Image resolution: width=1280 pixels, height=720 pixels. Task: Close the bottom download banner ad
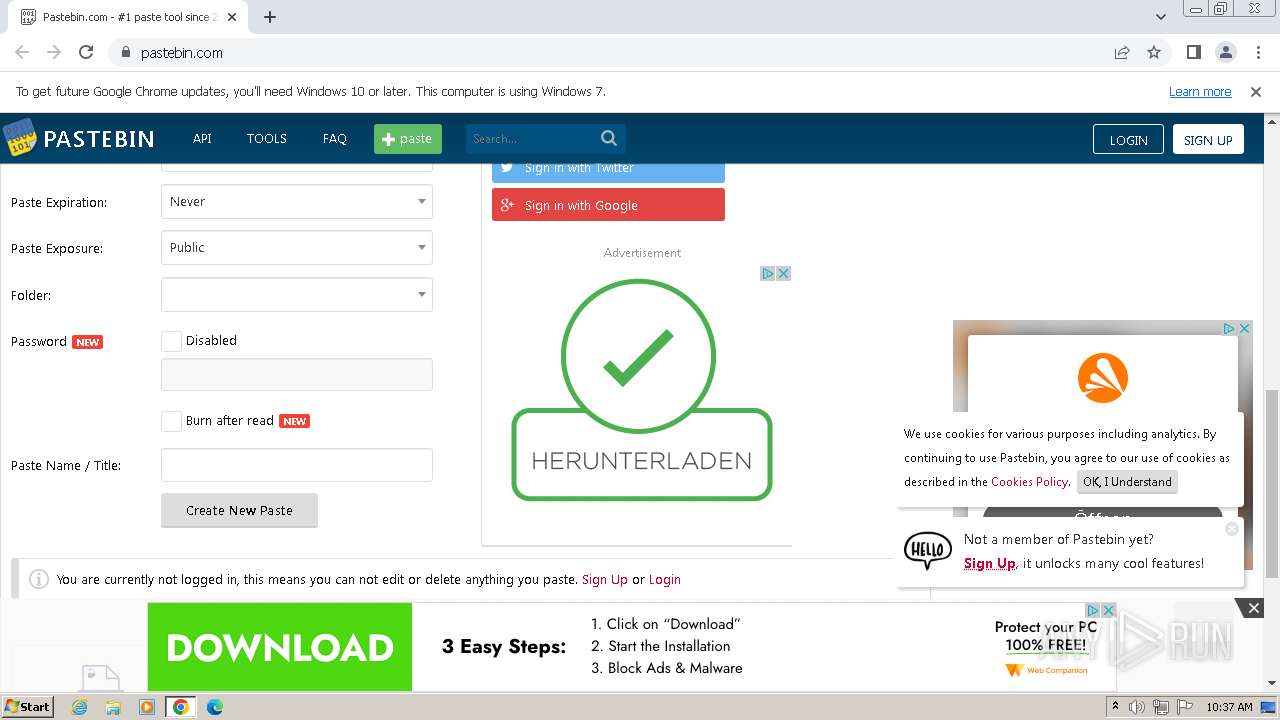[x=1253, y=608]
